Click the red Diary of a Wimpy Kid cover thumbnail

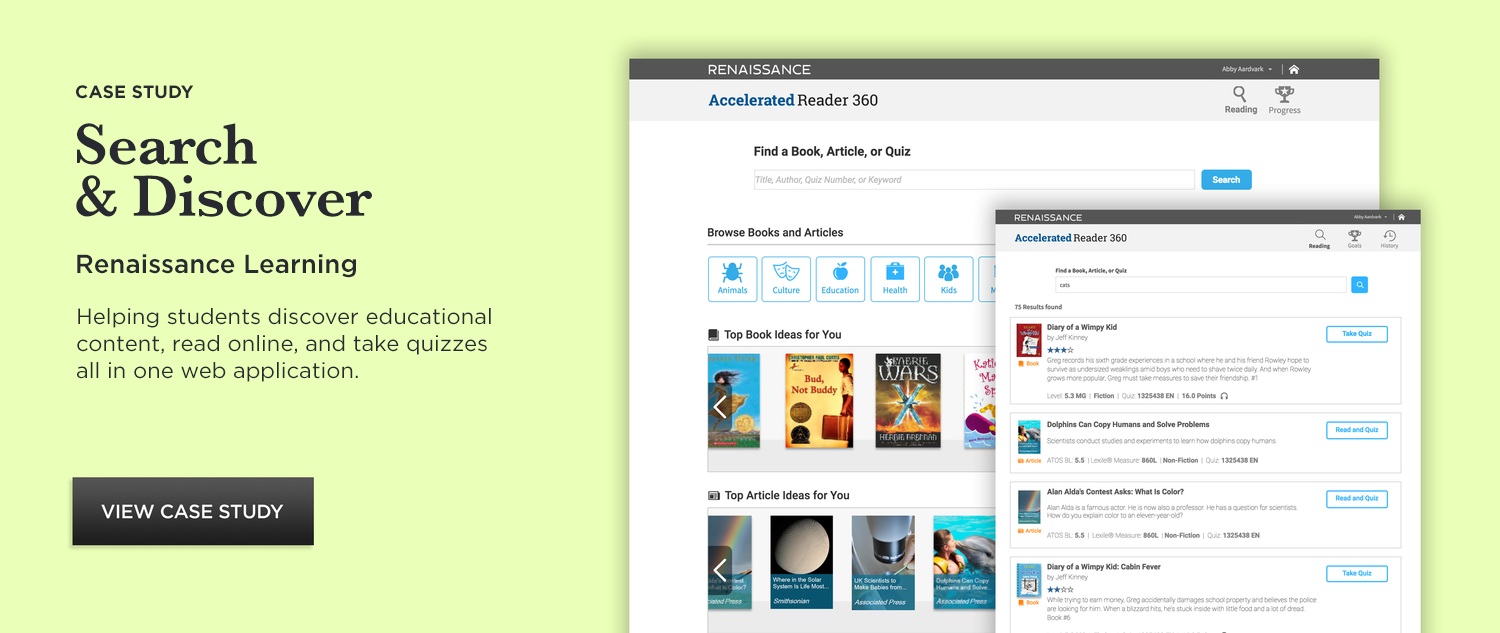tap(1029, 340)
